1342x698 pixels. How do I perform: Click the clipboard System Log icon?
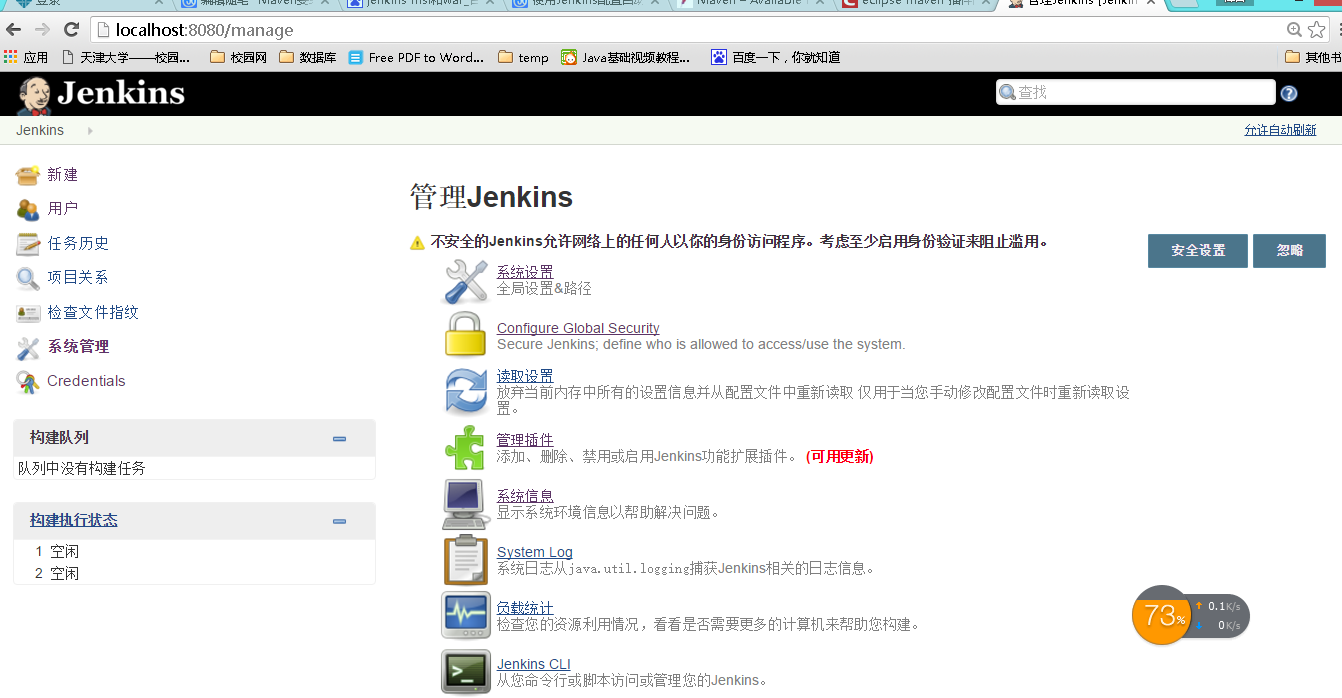point(465,560)
